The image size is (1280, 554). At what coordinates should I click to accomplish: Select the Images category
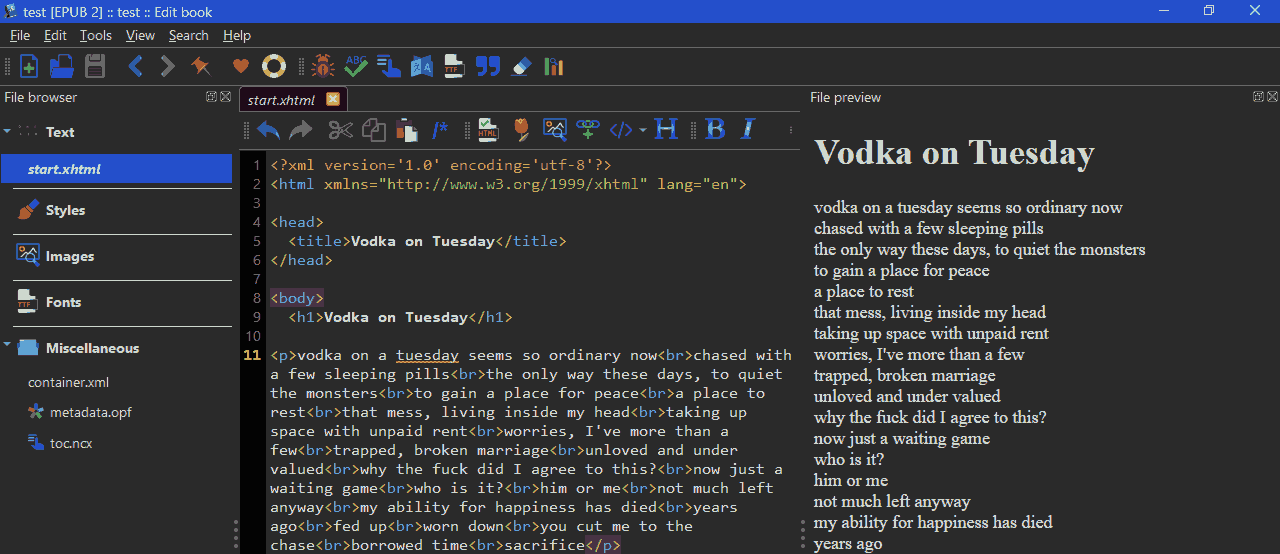(x=70, y=256)
